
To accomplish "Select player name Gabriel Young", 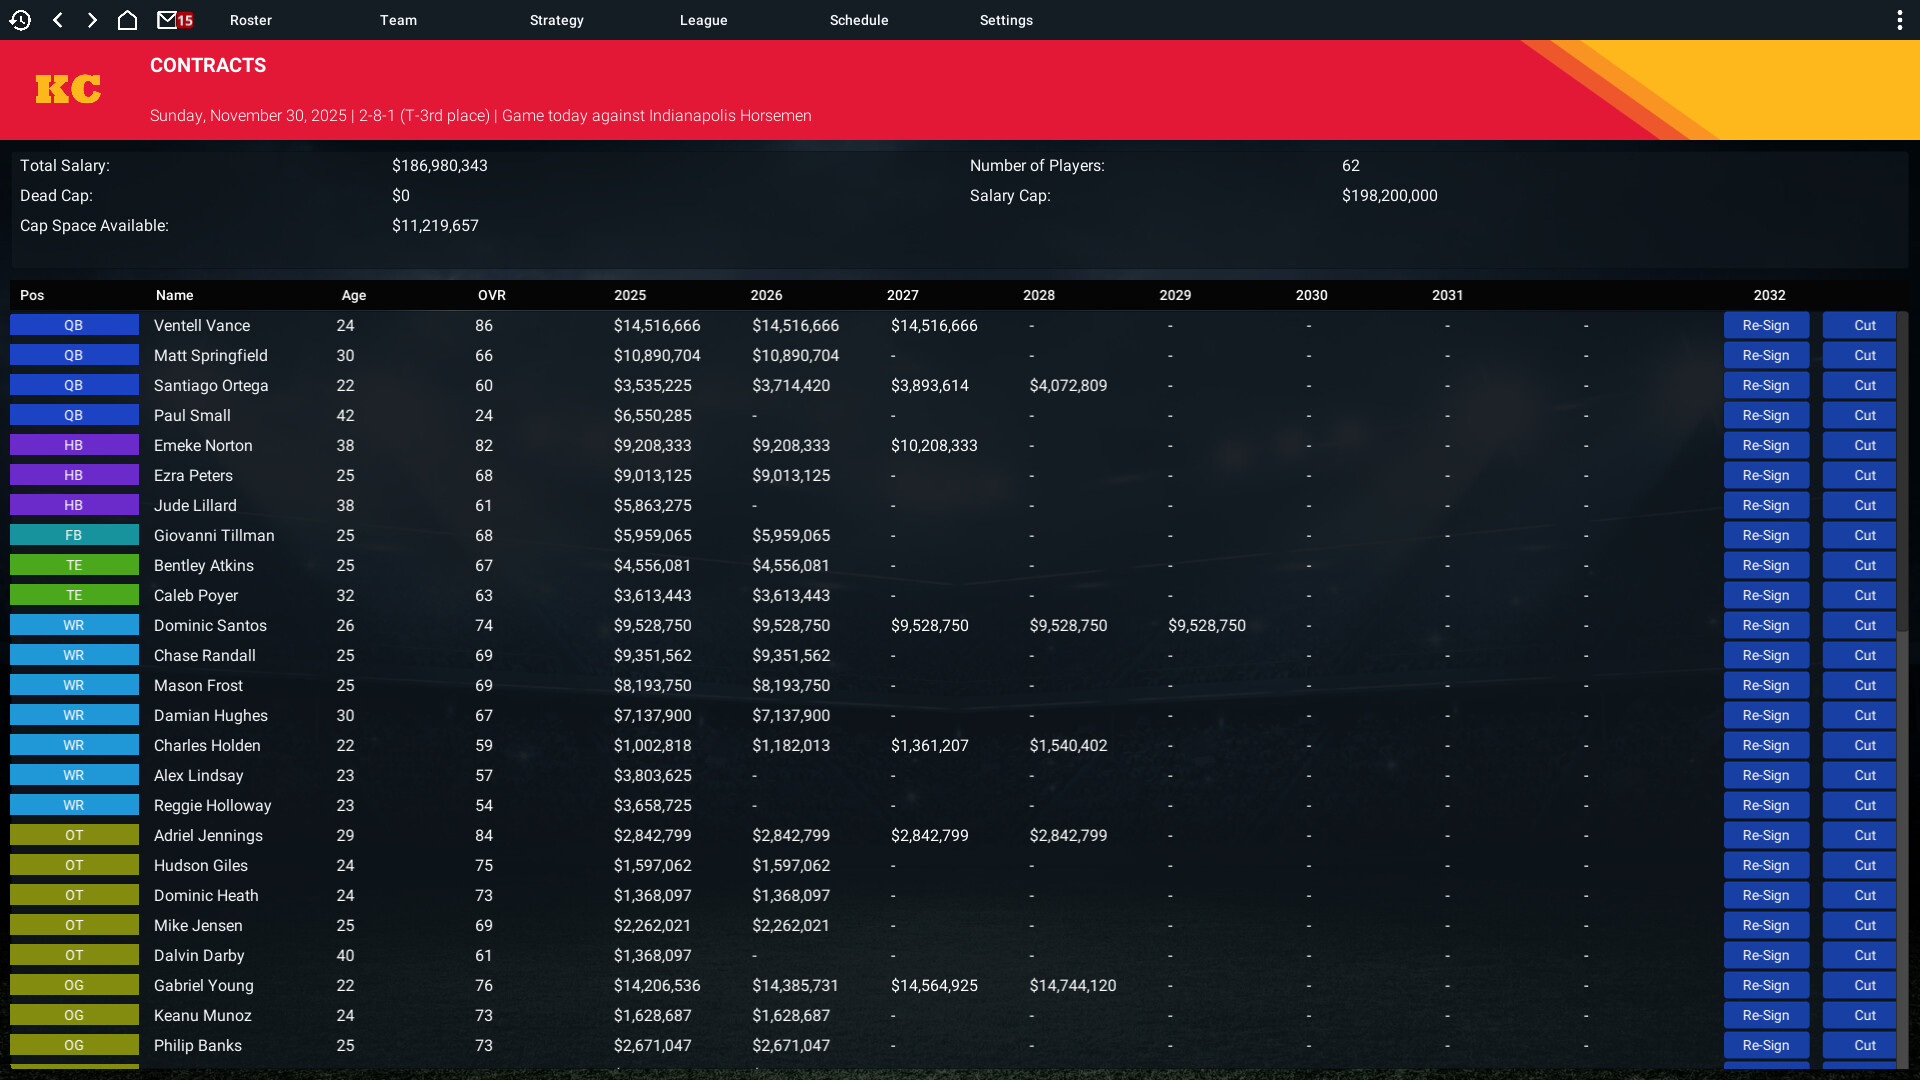I will click(204, 985).
